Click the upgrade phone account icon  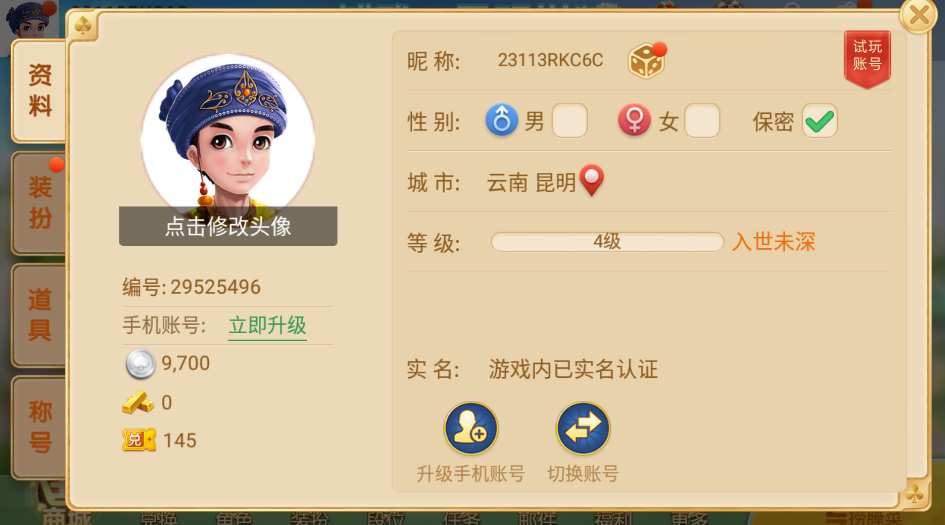coord(471,429)
